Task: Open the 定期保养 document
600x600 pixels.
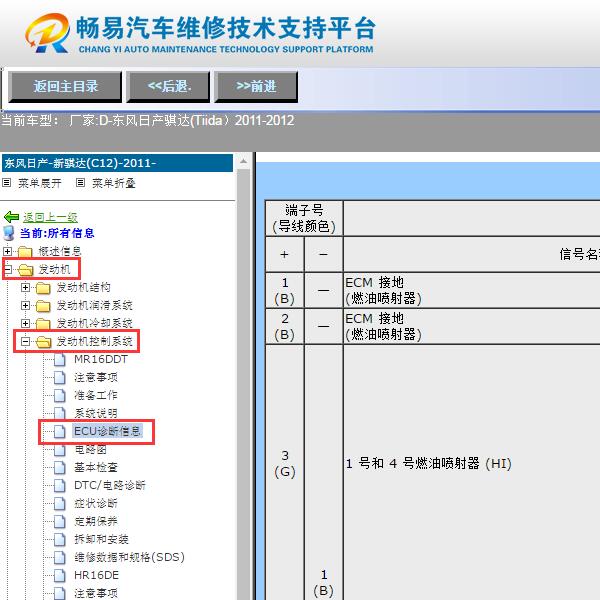Action: point(96,521)
